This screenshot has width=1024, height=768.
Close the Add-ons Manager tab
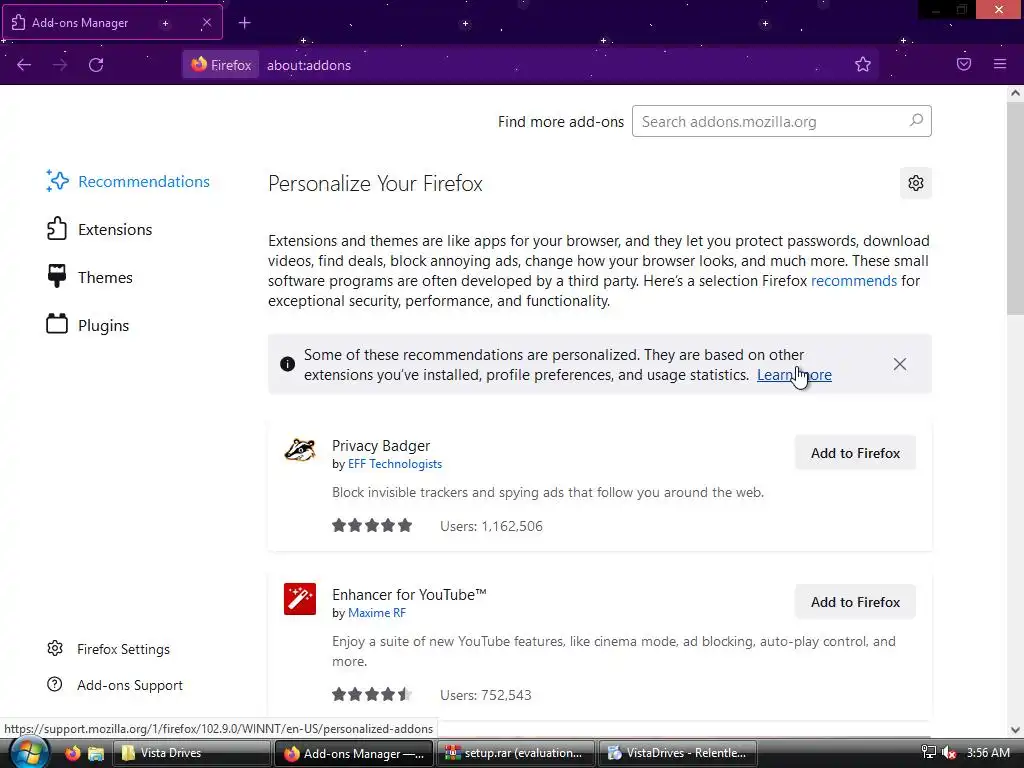coord(206,22)
